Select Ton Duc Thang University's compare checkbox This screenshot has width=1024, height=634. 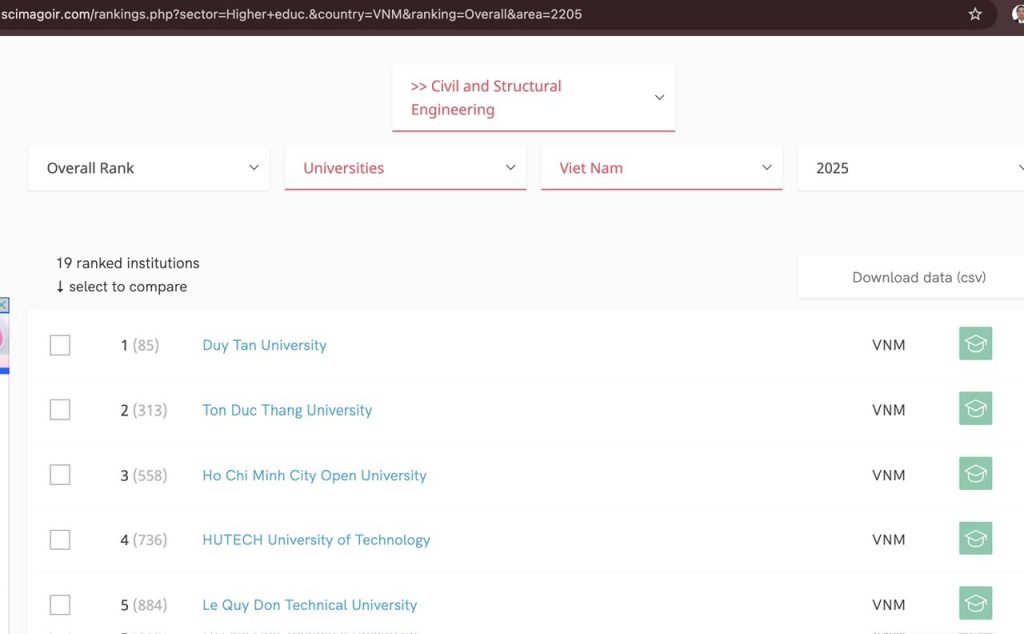click(60, 409)
